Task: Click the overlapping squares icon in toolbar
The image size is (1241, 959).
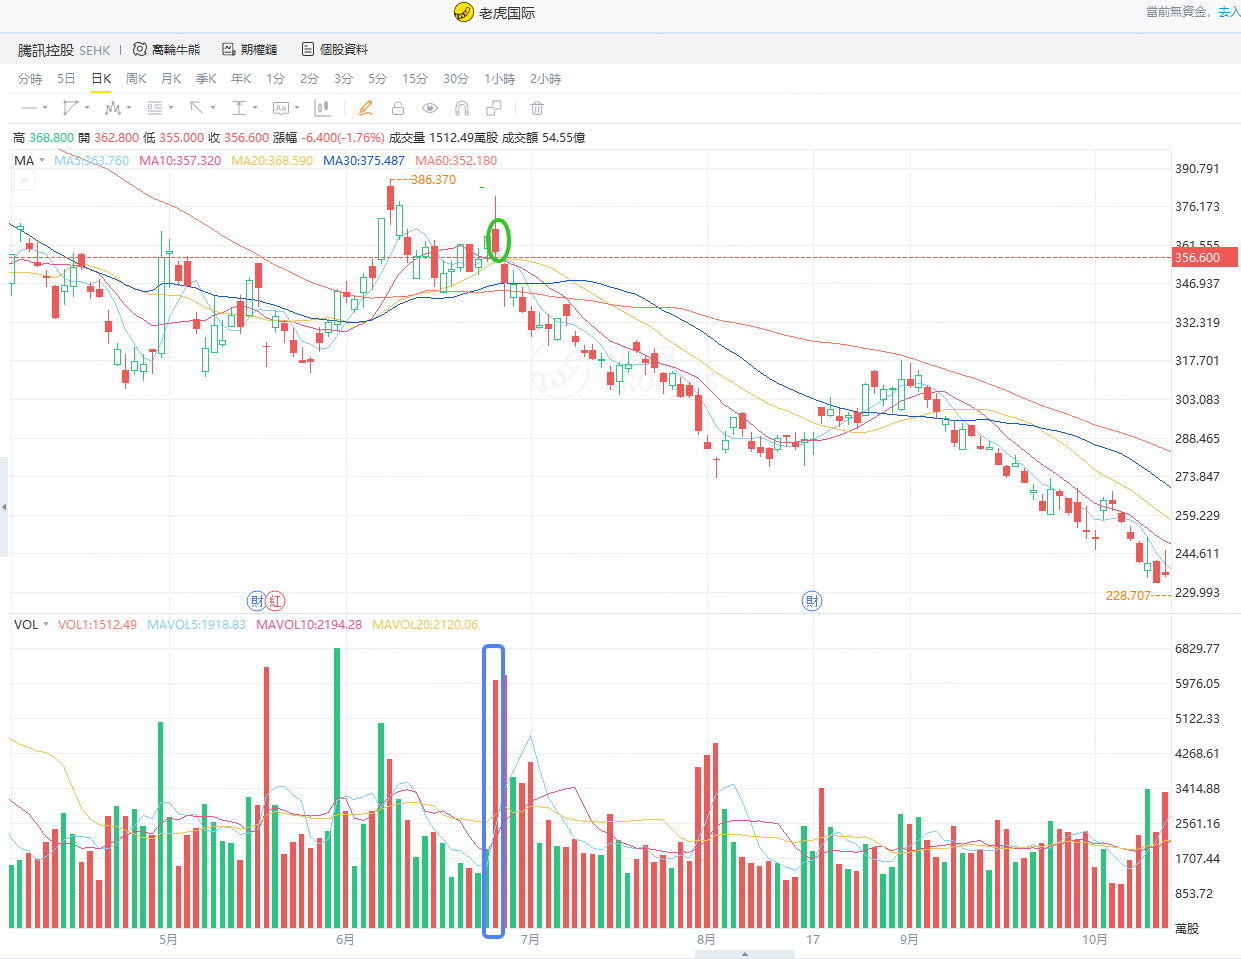Action: pyautogui.click(x=494, y=108)
